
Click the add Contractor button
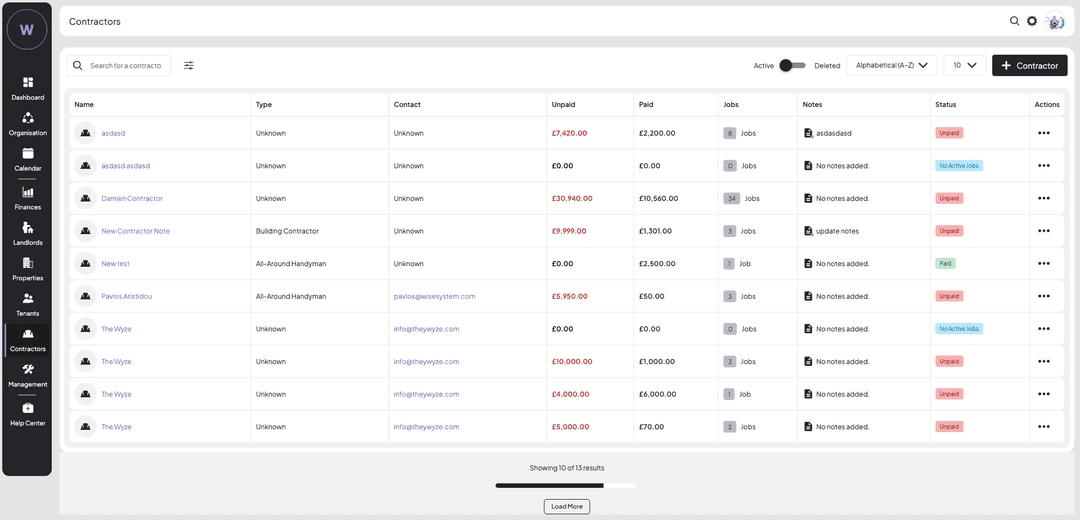1029,66
